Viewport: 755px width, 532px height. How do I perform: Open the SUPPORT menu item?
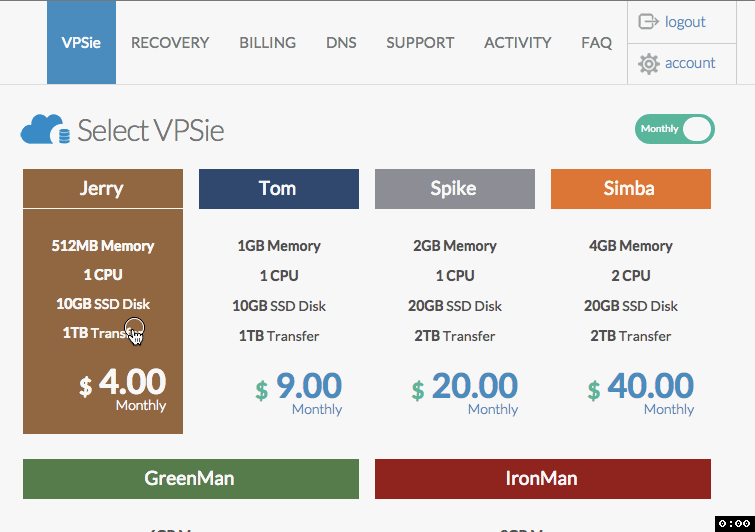(x=420, y=43)
